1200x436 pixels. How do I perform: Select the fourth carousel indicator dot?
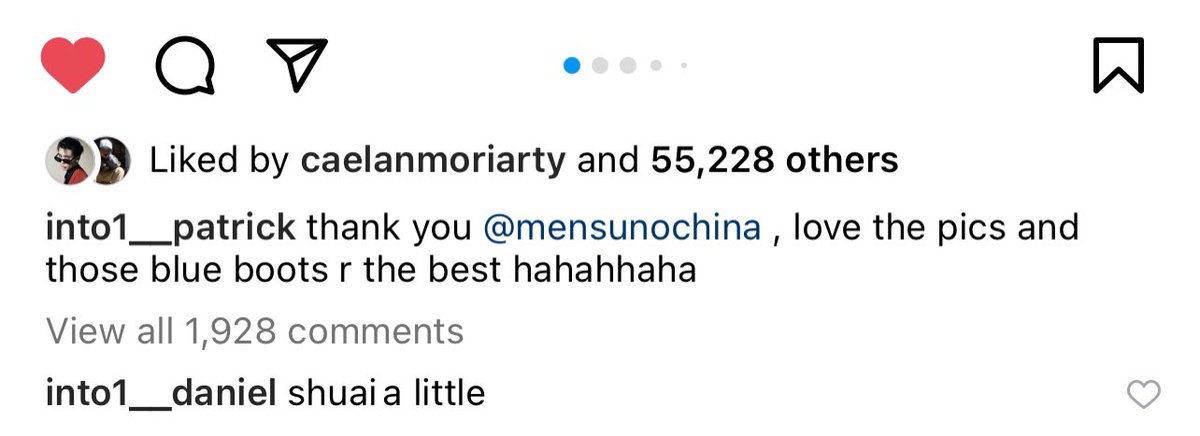click(x=656, y=66)
